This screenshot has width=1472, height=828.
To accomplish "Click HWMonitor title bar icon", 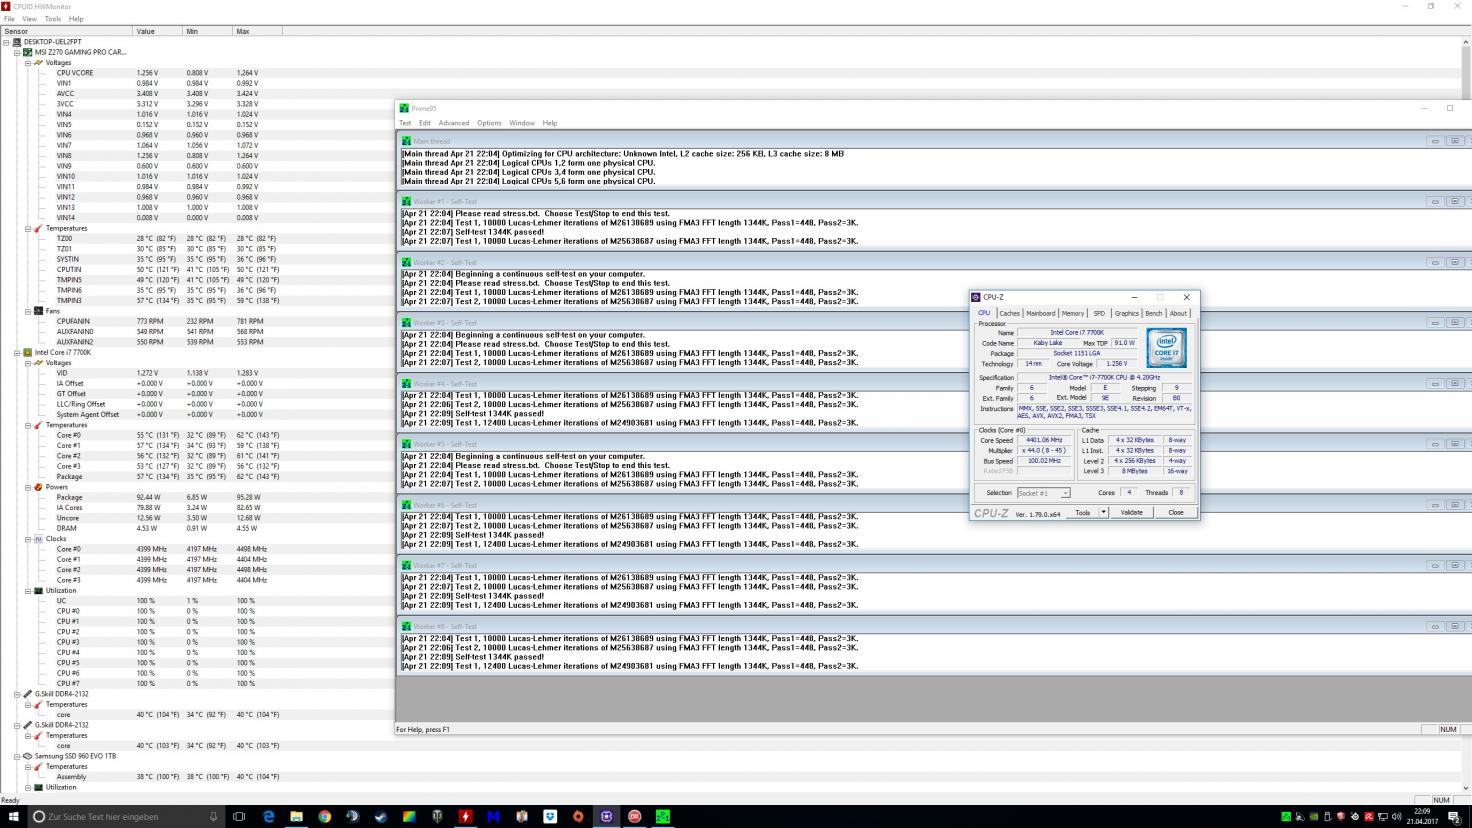I will click(x=6, y=6).
